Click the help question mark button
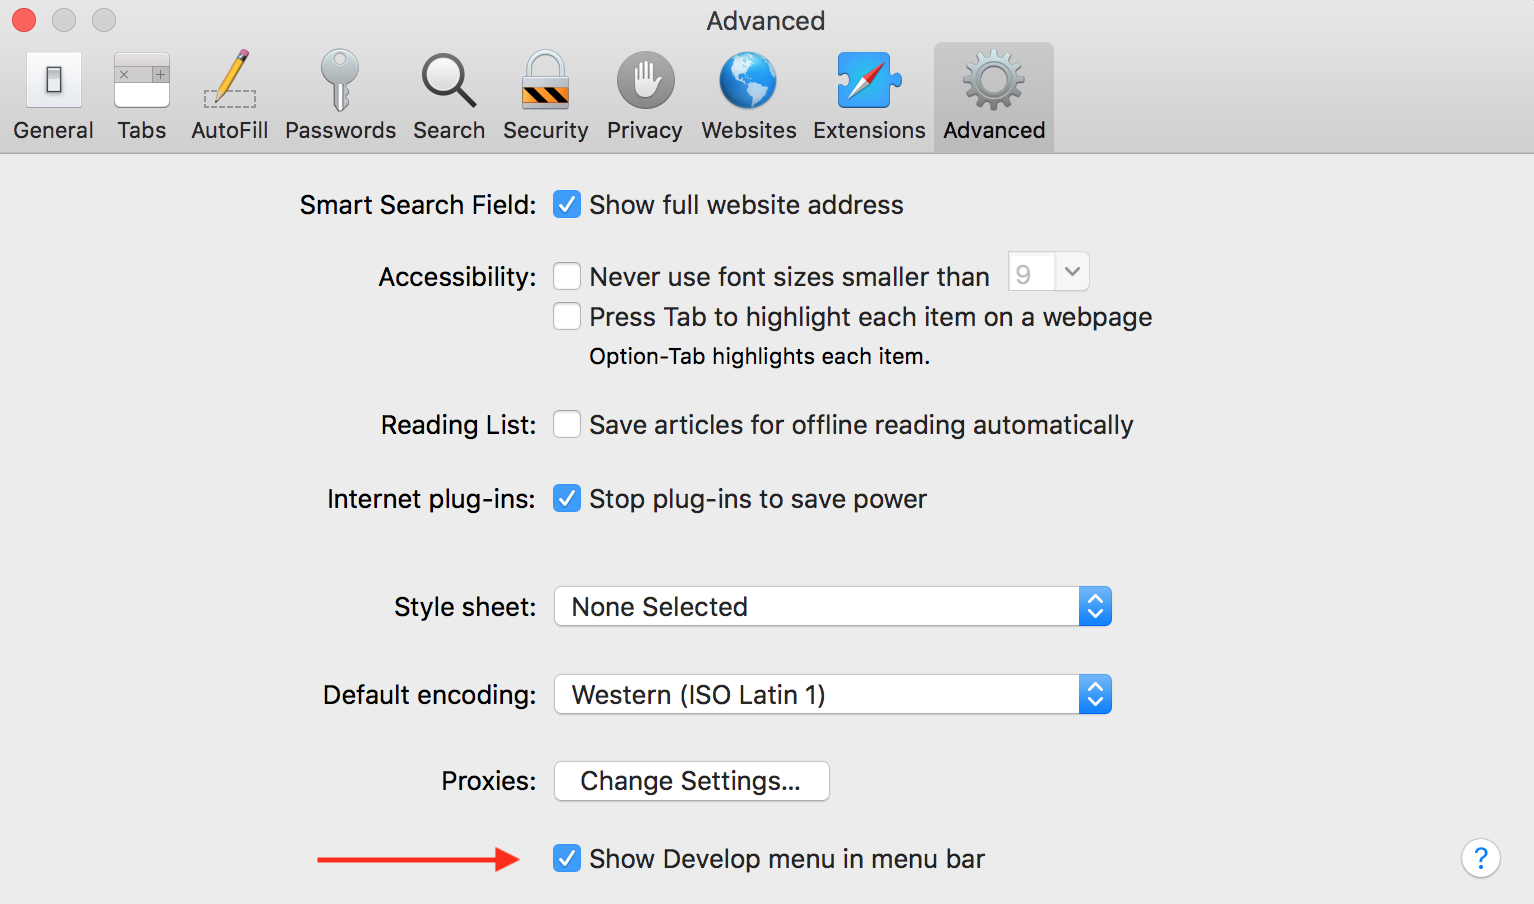 coord(1480,858)
